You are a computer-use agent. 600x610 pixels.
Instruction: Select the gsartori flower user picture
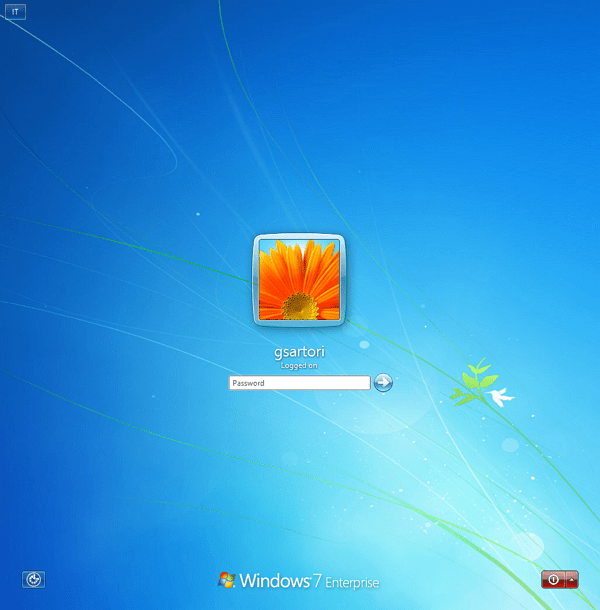click(x=299, y=280)
